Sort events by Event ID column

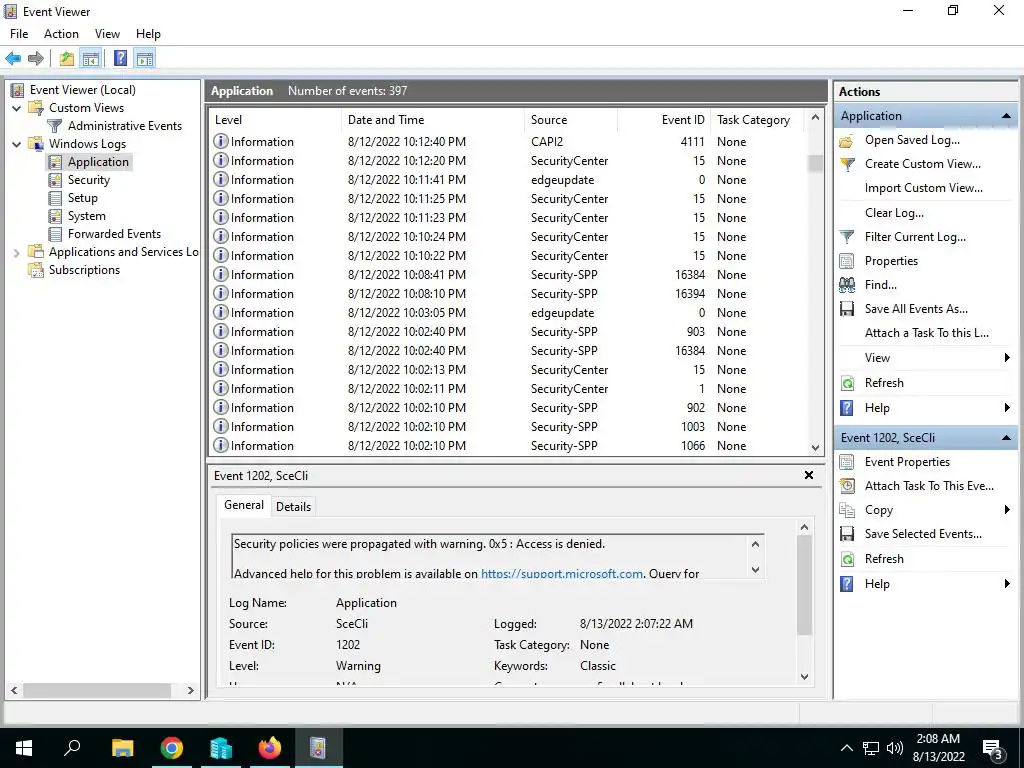pyautogui.click(x=664, y=120)
